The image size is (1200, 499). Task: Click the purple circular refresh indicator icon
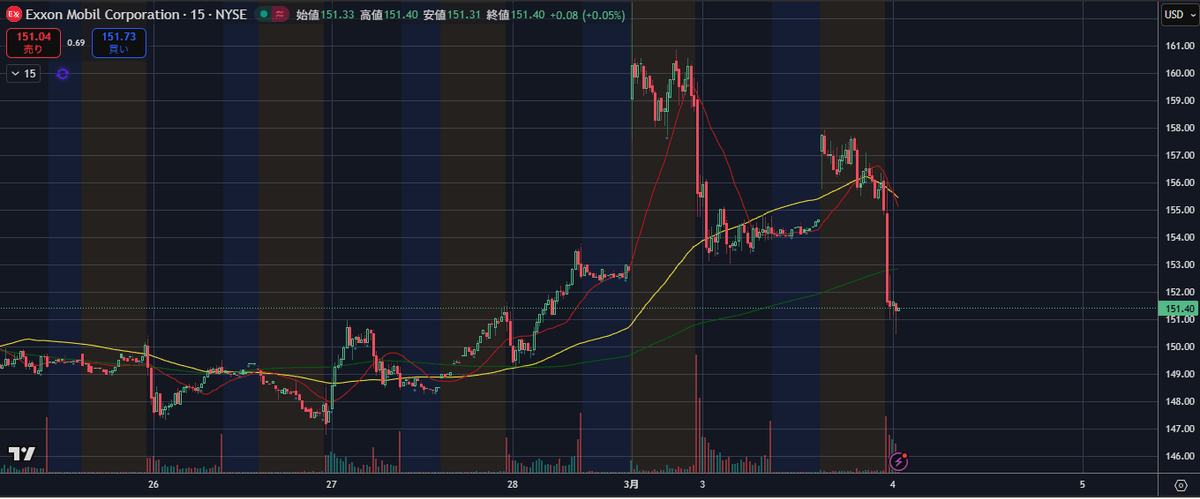63,73
